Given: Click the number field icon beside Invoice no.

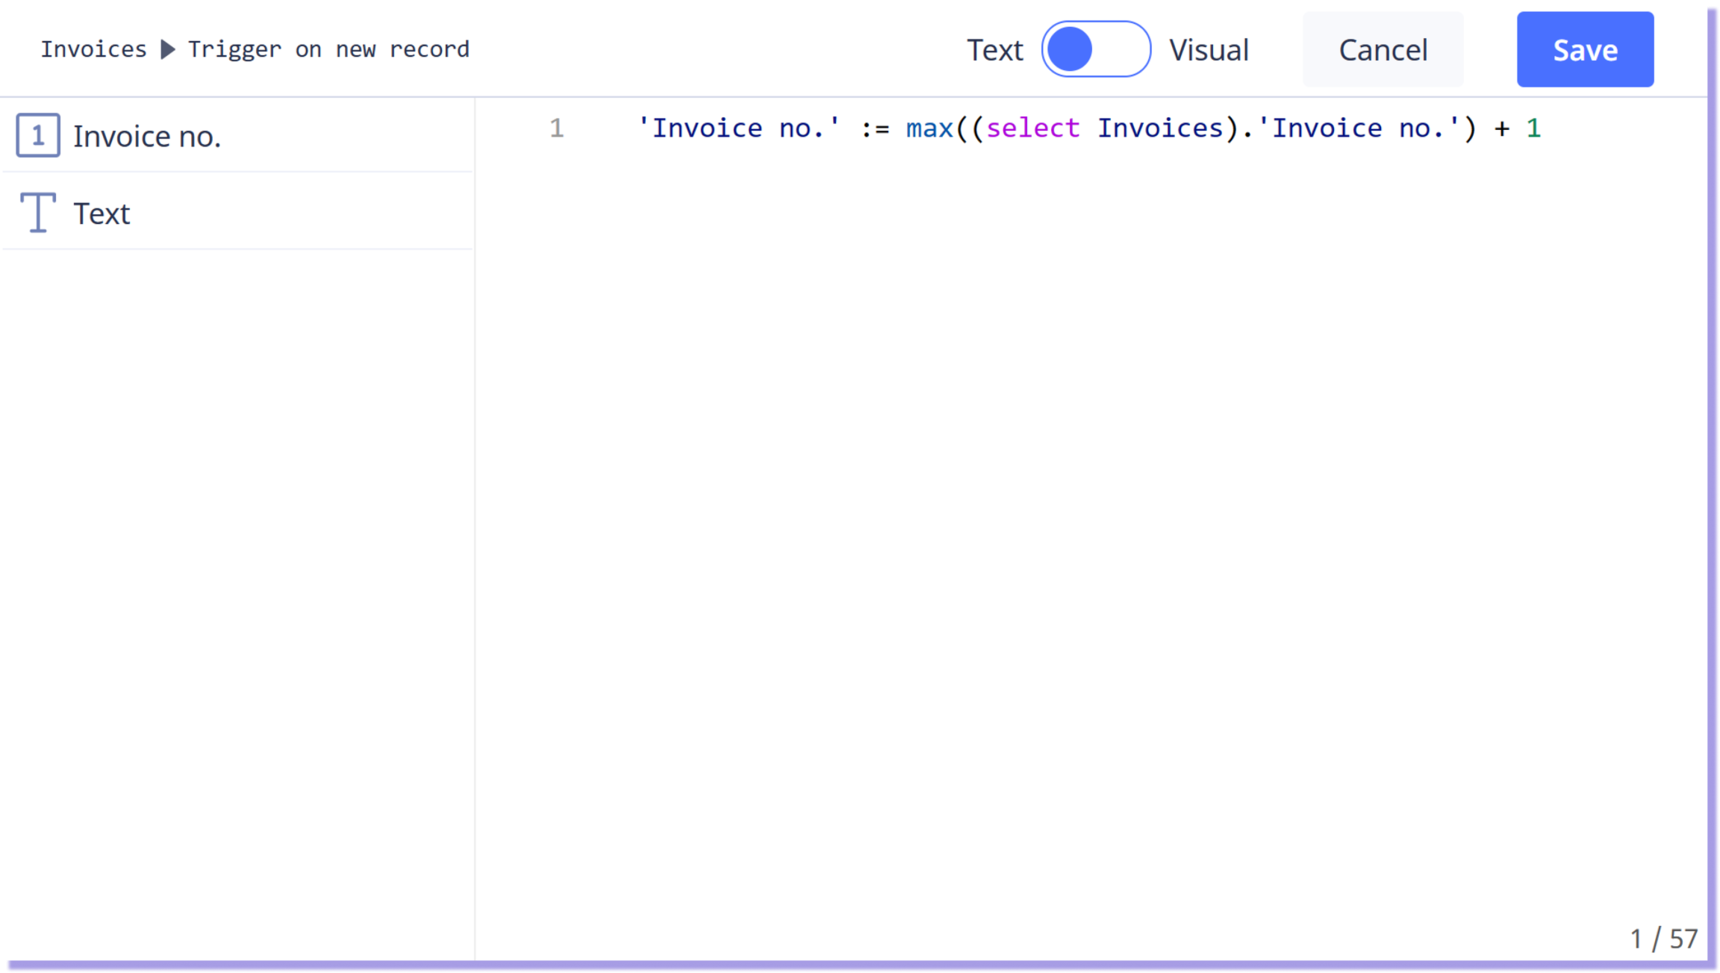Looking at the screenshot, I should coord(38,135).
